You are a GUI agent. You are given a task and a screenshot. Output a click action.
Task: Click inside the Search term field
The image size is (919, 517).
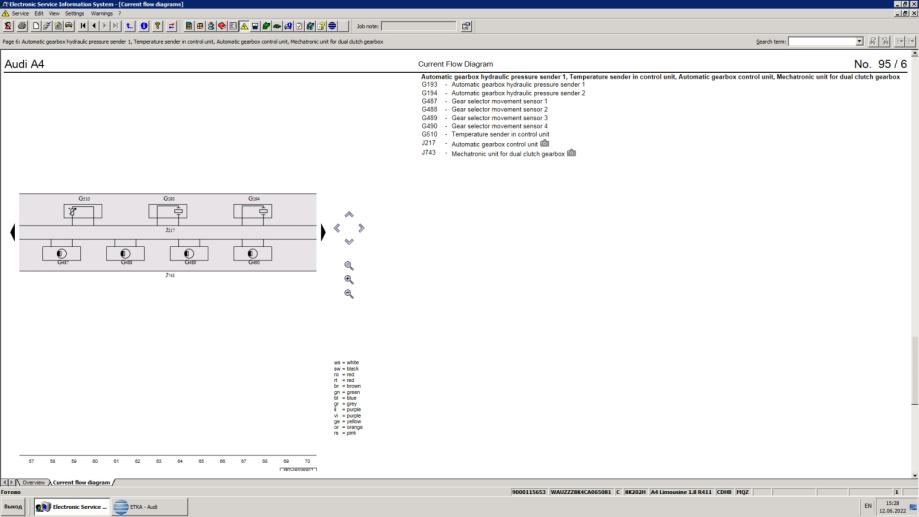pos(822,41)
